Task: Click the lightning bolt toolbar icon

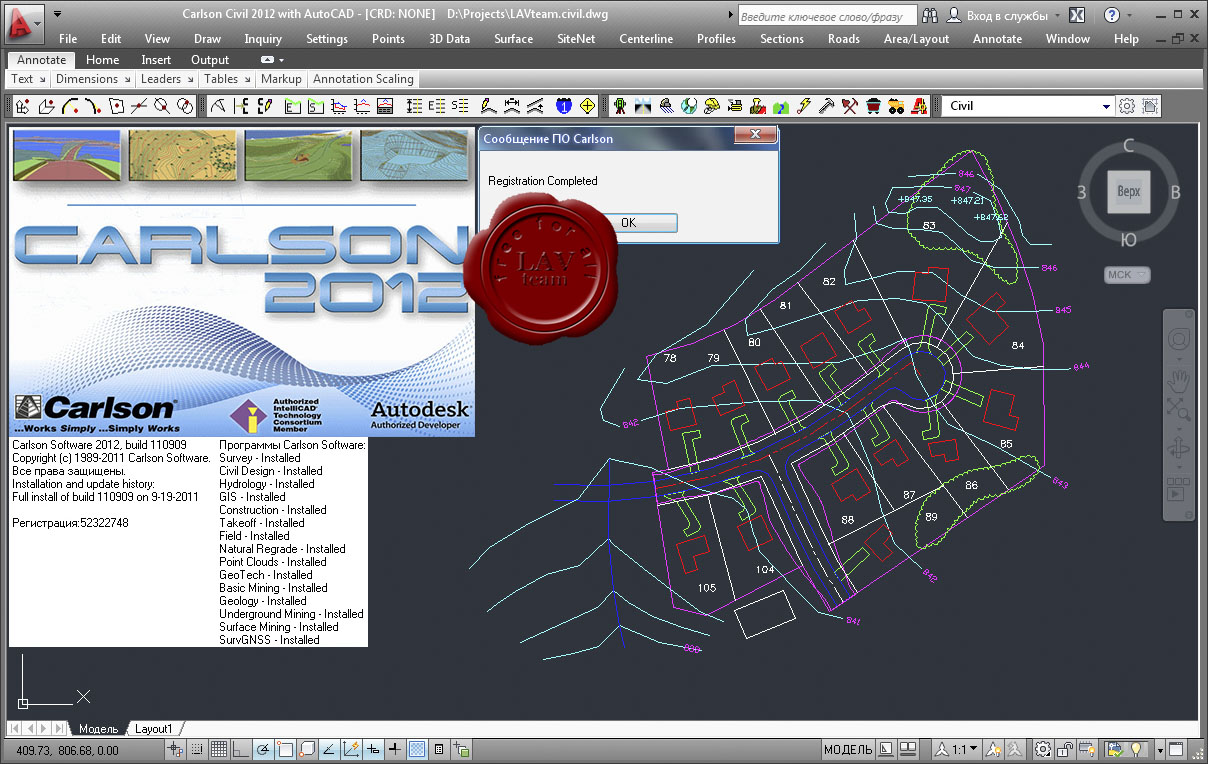Action: [x=803, y=105]
